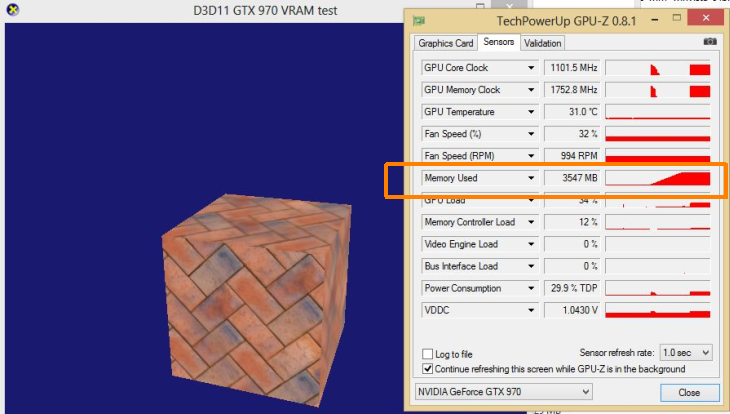The width and height of the screenshot is (730, 414).
Task: Click the 1101.5 MHz core clock value
Action: pyautogui.click(x=572, y=68)
